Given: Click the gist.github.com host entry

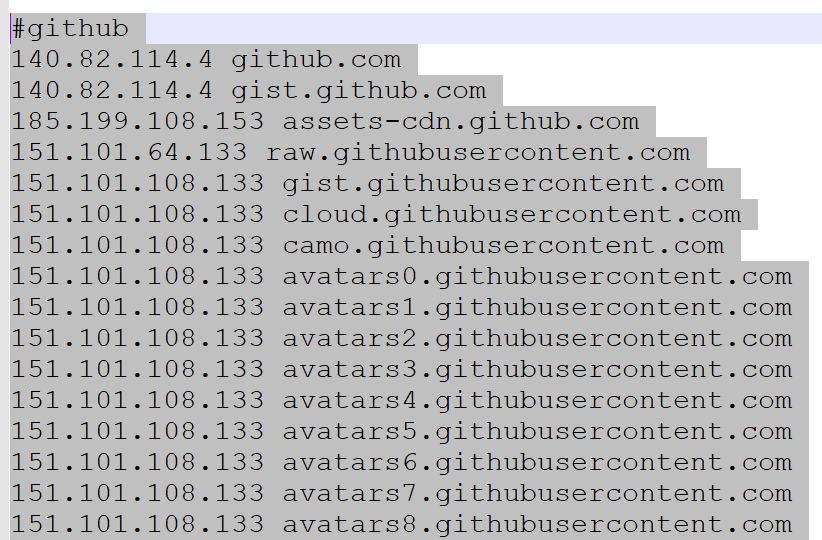Looking at the screenshot, I should click(x=359, y=91).
